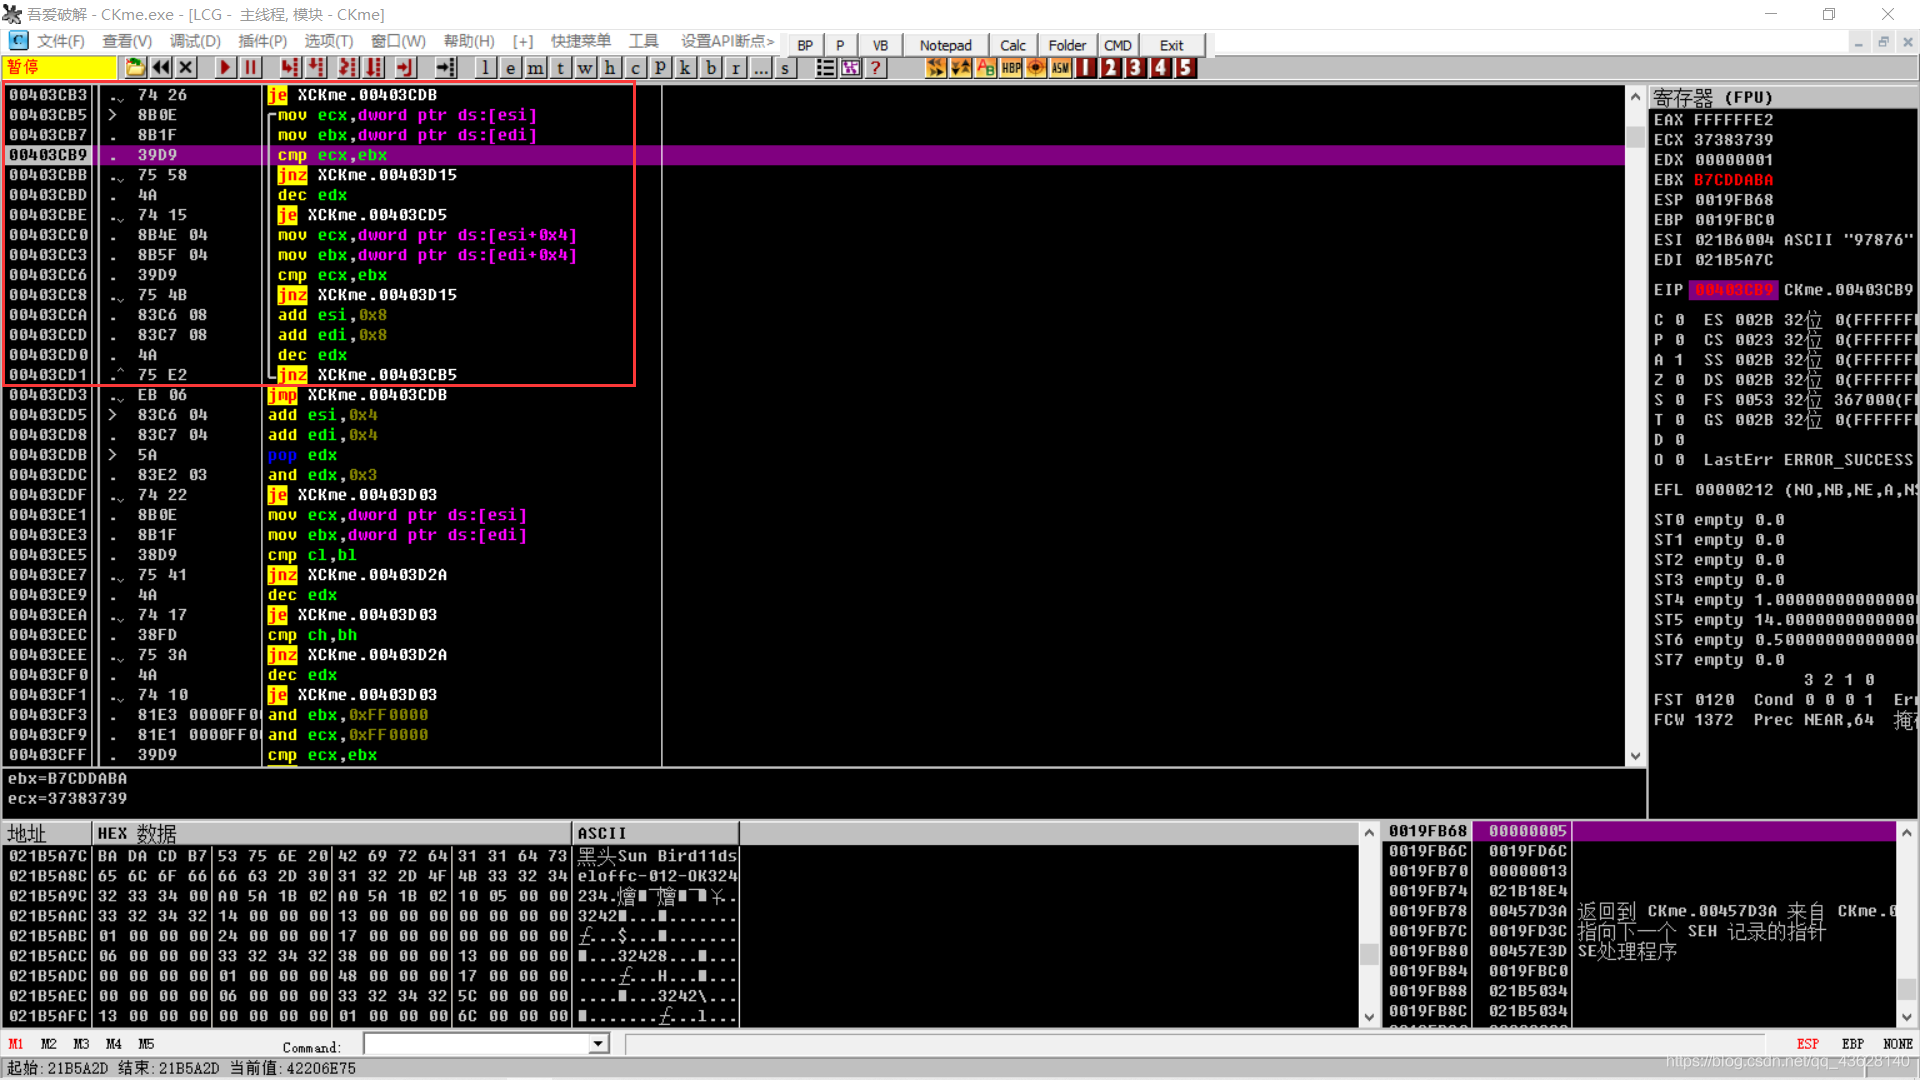Show the log window with 'l' button
Viewport: 1920px width, 1080px height.
coord(485,67)
